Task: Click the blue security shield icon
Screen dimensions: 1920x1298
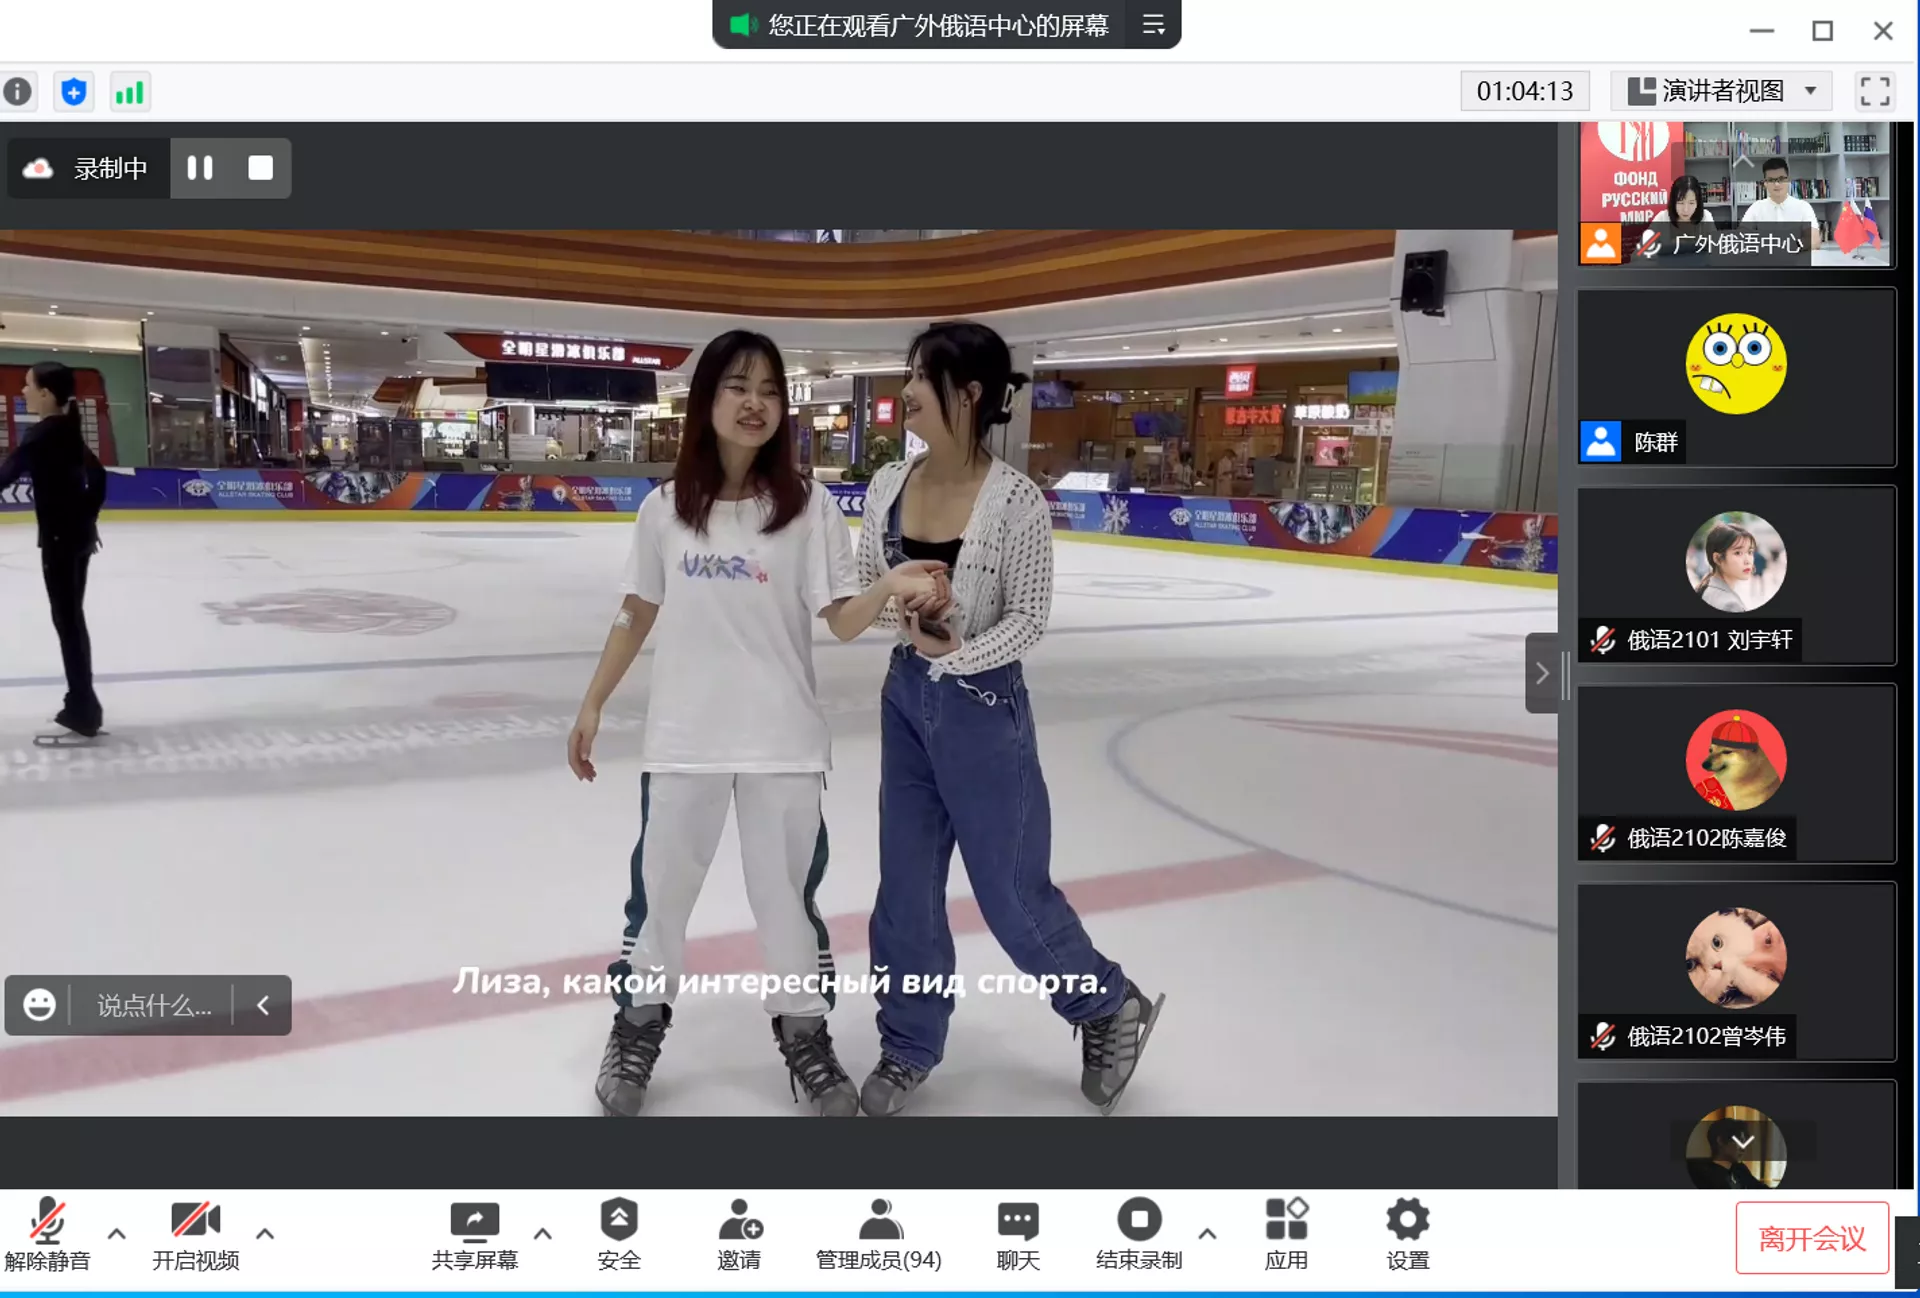Action: (x=74, y=92)
